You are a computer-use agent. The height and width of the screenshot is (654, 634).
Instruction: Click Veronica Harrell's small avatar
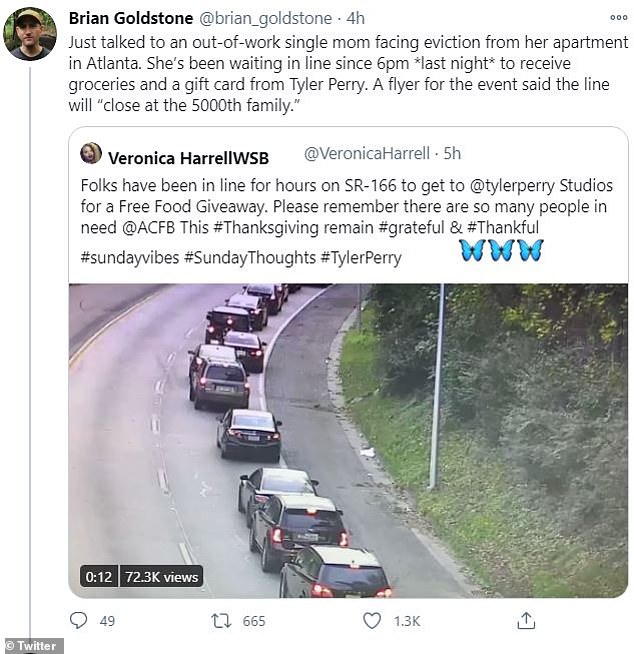click(x=91, y=154)
